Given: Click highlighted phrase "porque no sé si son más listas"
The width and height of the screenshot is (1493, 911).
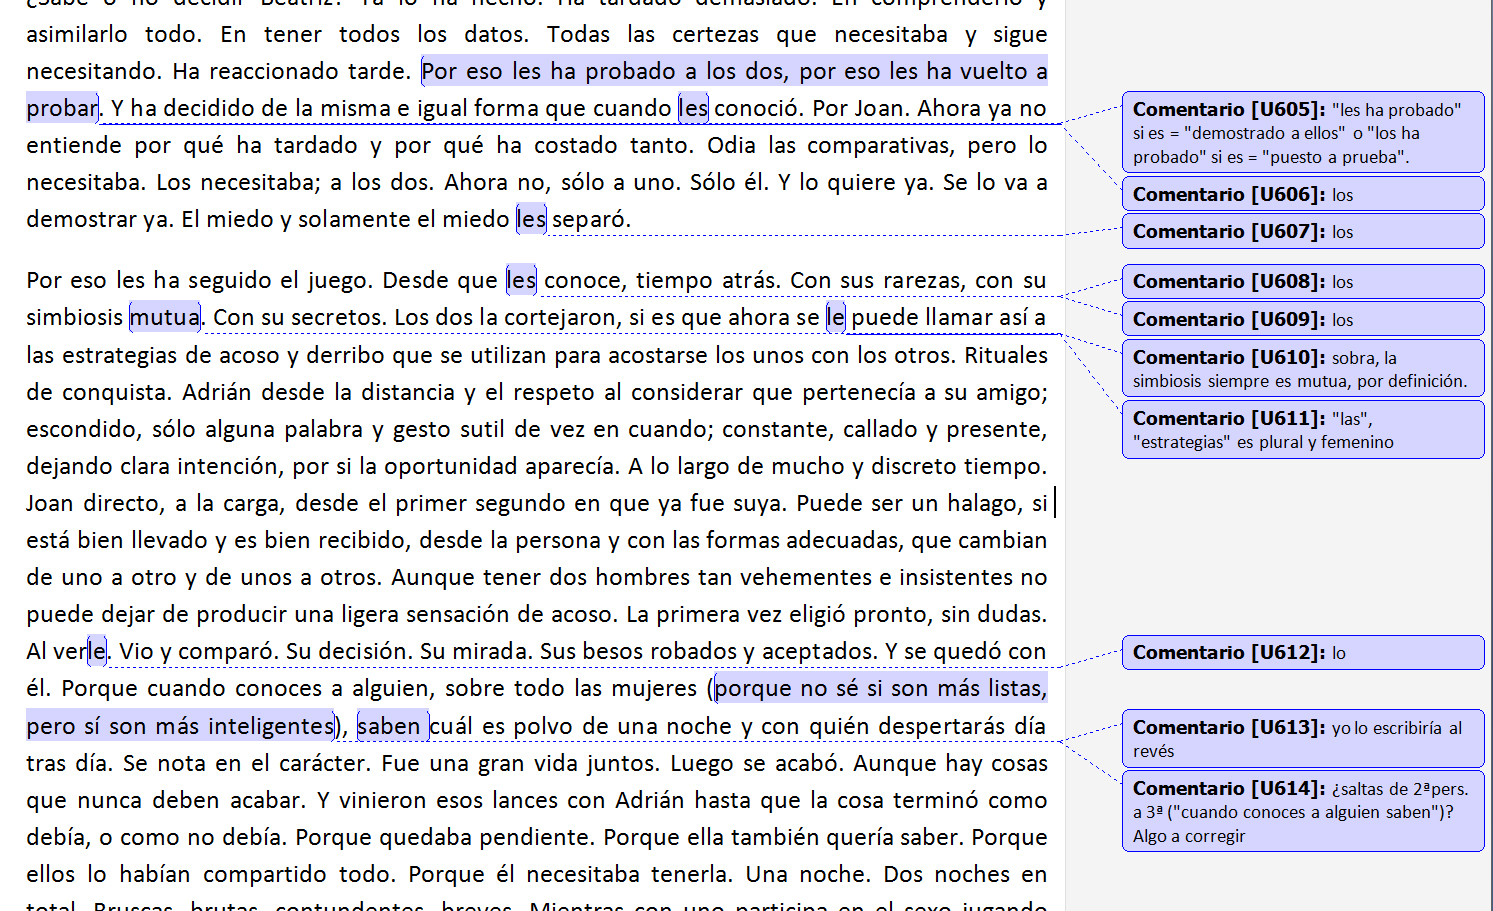Looking at the screenshot, I should [880, 688].
